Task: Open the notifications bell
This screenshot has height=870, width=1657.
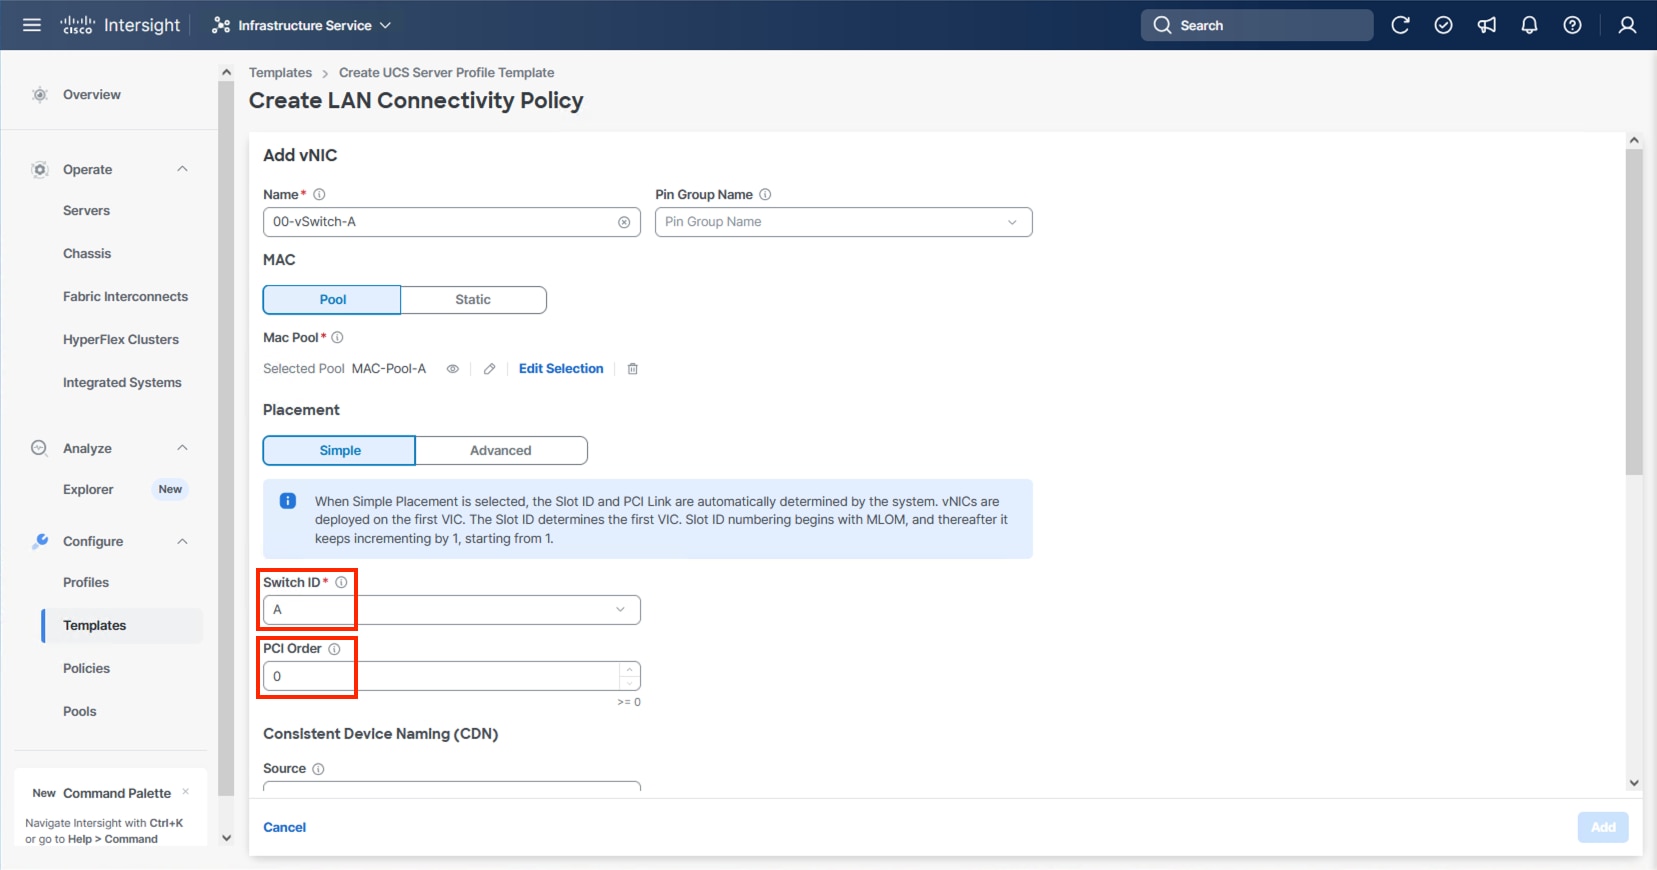Action: (x=1529, y=25)
